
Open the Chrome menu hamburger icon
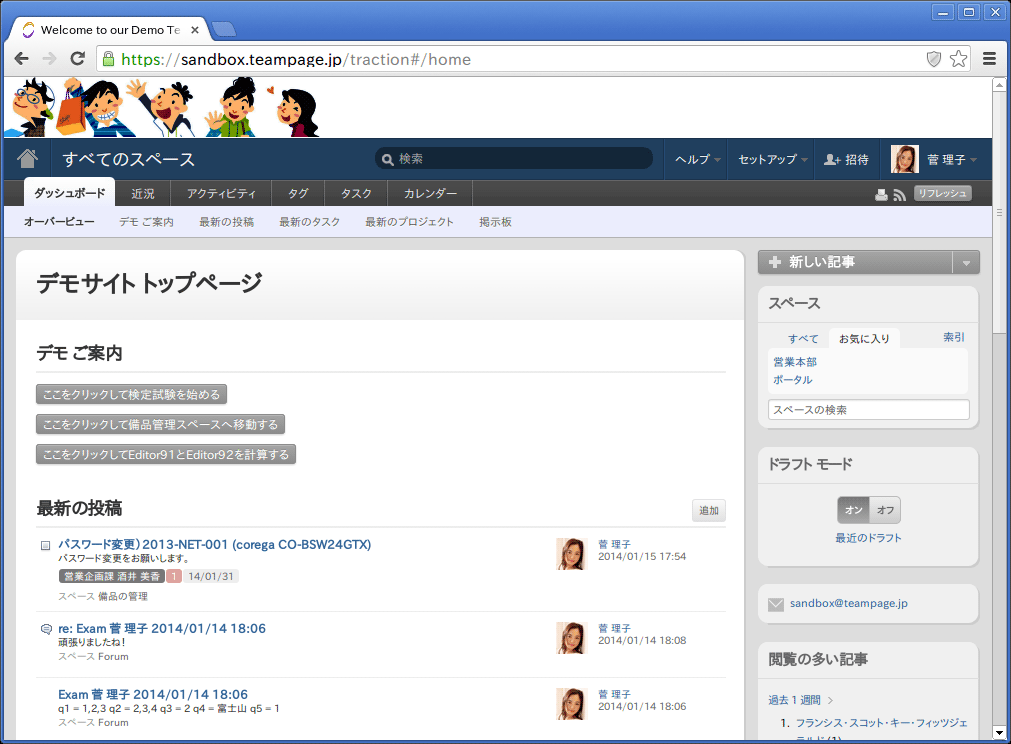989,59
